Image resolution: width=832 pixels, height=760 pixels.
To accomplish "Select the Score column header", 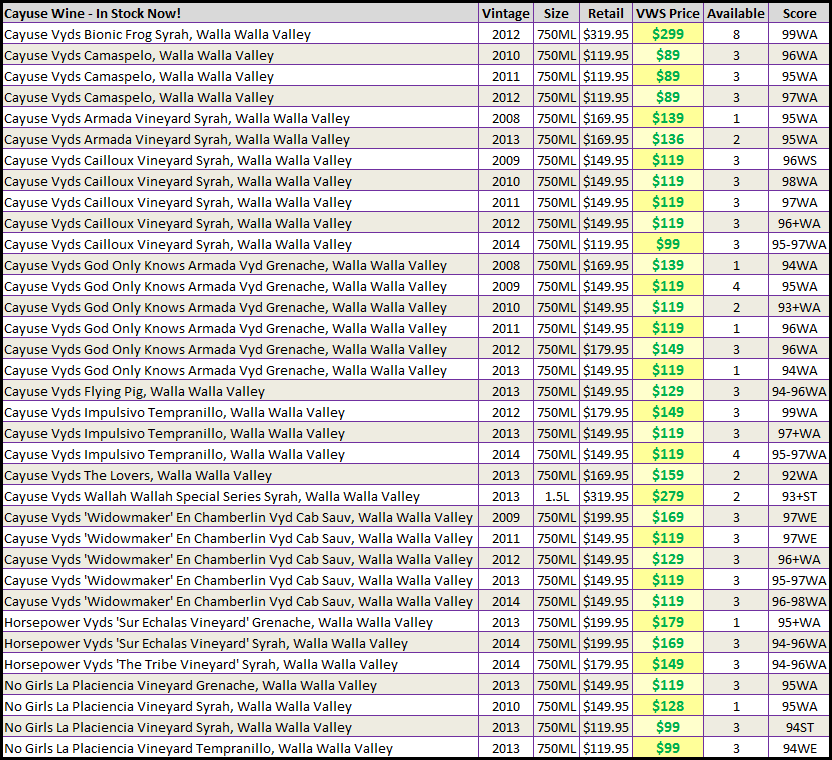I will (799, 13).
